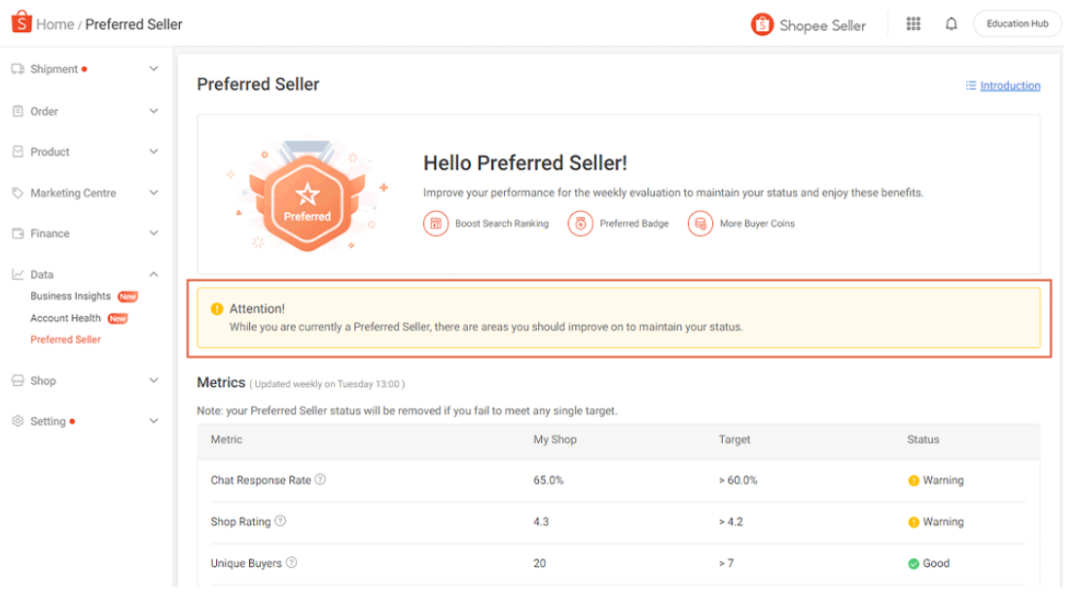The width and height of the screenshot is (1080, 600).
Task: Open the apps grid menu icon
Action: 913,24
